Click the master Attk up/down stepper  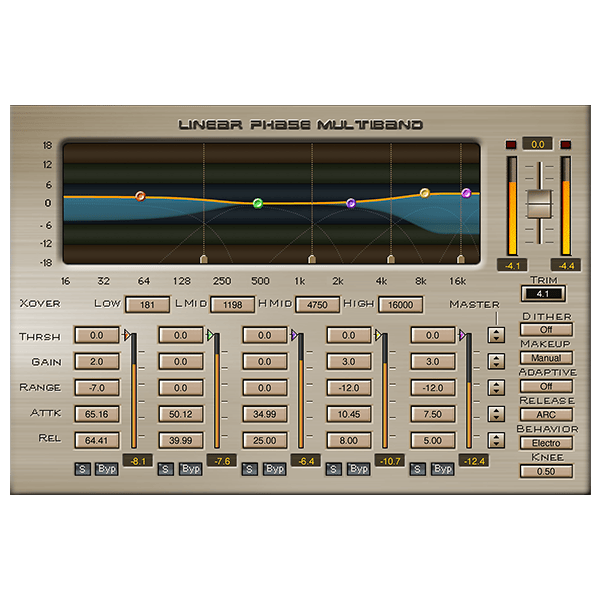point(496,414)
